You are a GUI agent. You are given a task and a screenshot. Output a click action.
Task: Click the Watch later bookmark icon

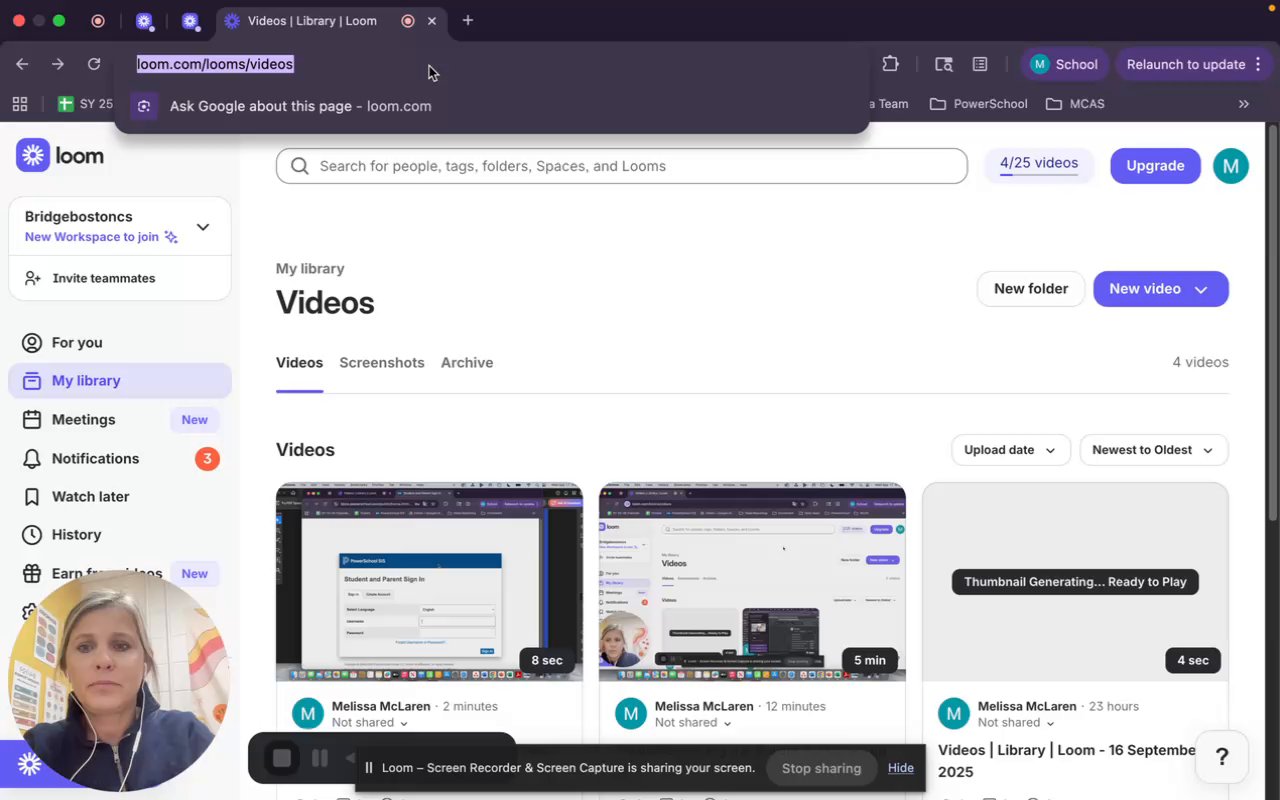pos(32,497)
